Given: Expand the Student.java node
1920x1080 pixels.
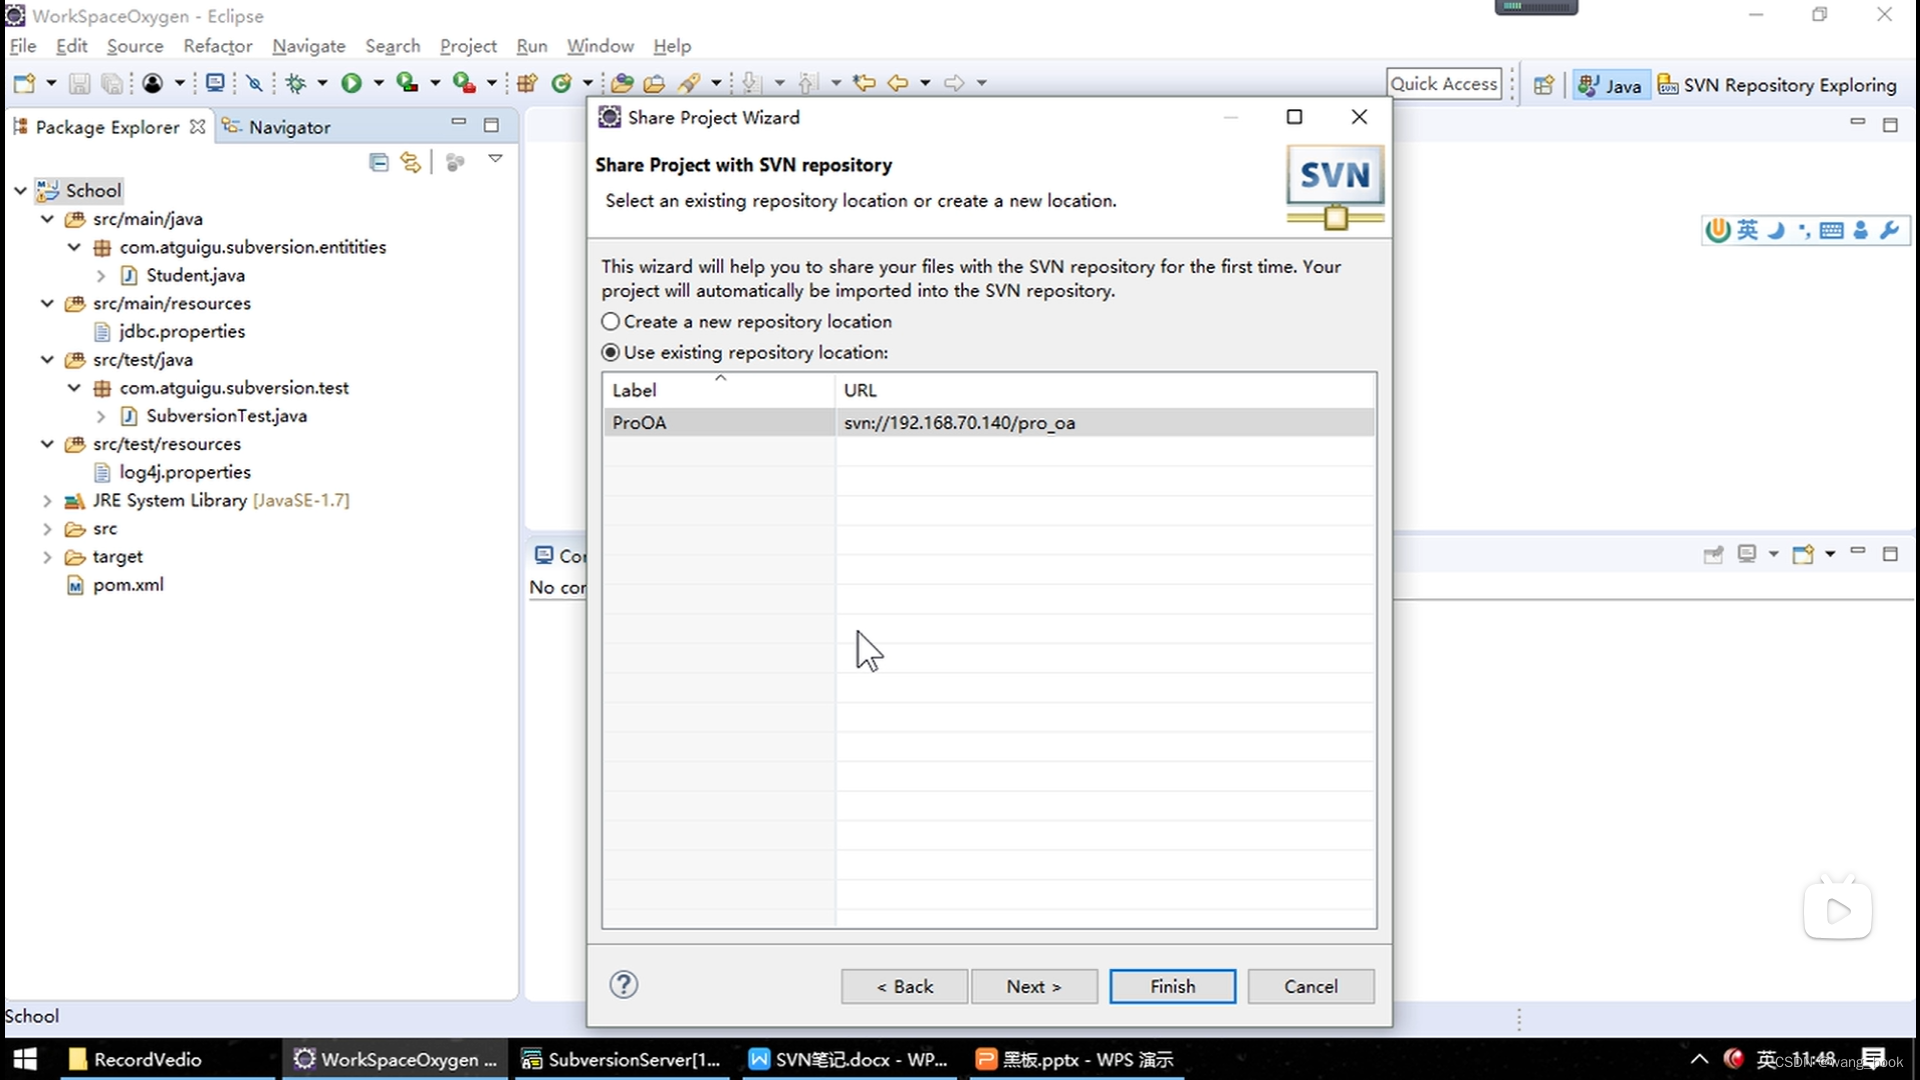Looking at the screenshot, I should point(101,275).
